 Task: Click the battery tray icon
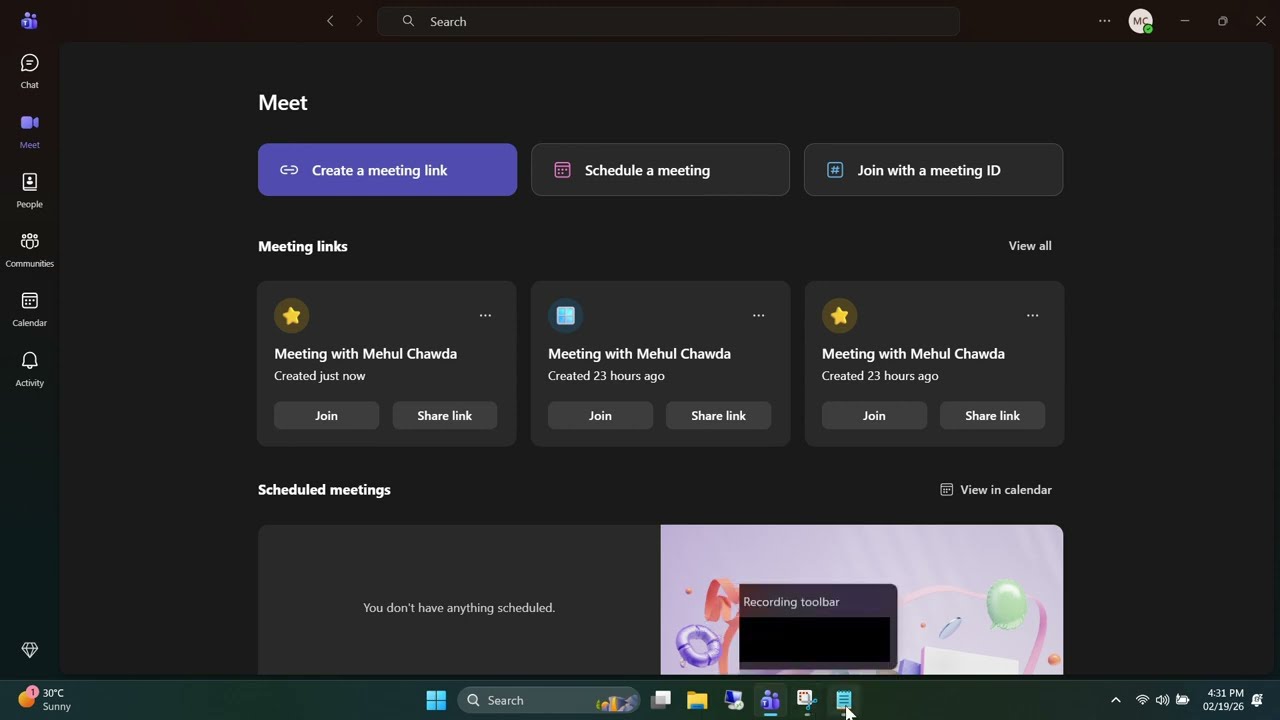point(1183,700)
